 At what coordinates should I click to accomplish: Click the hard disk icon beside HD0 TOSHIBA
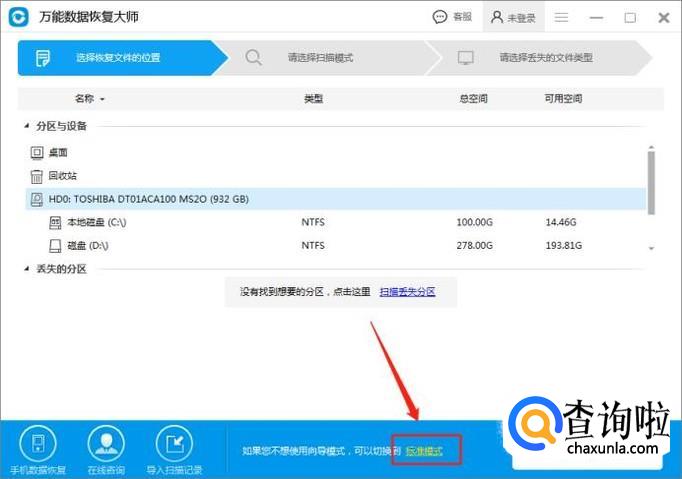click(37, 200)
